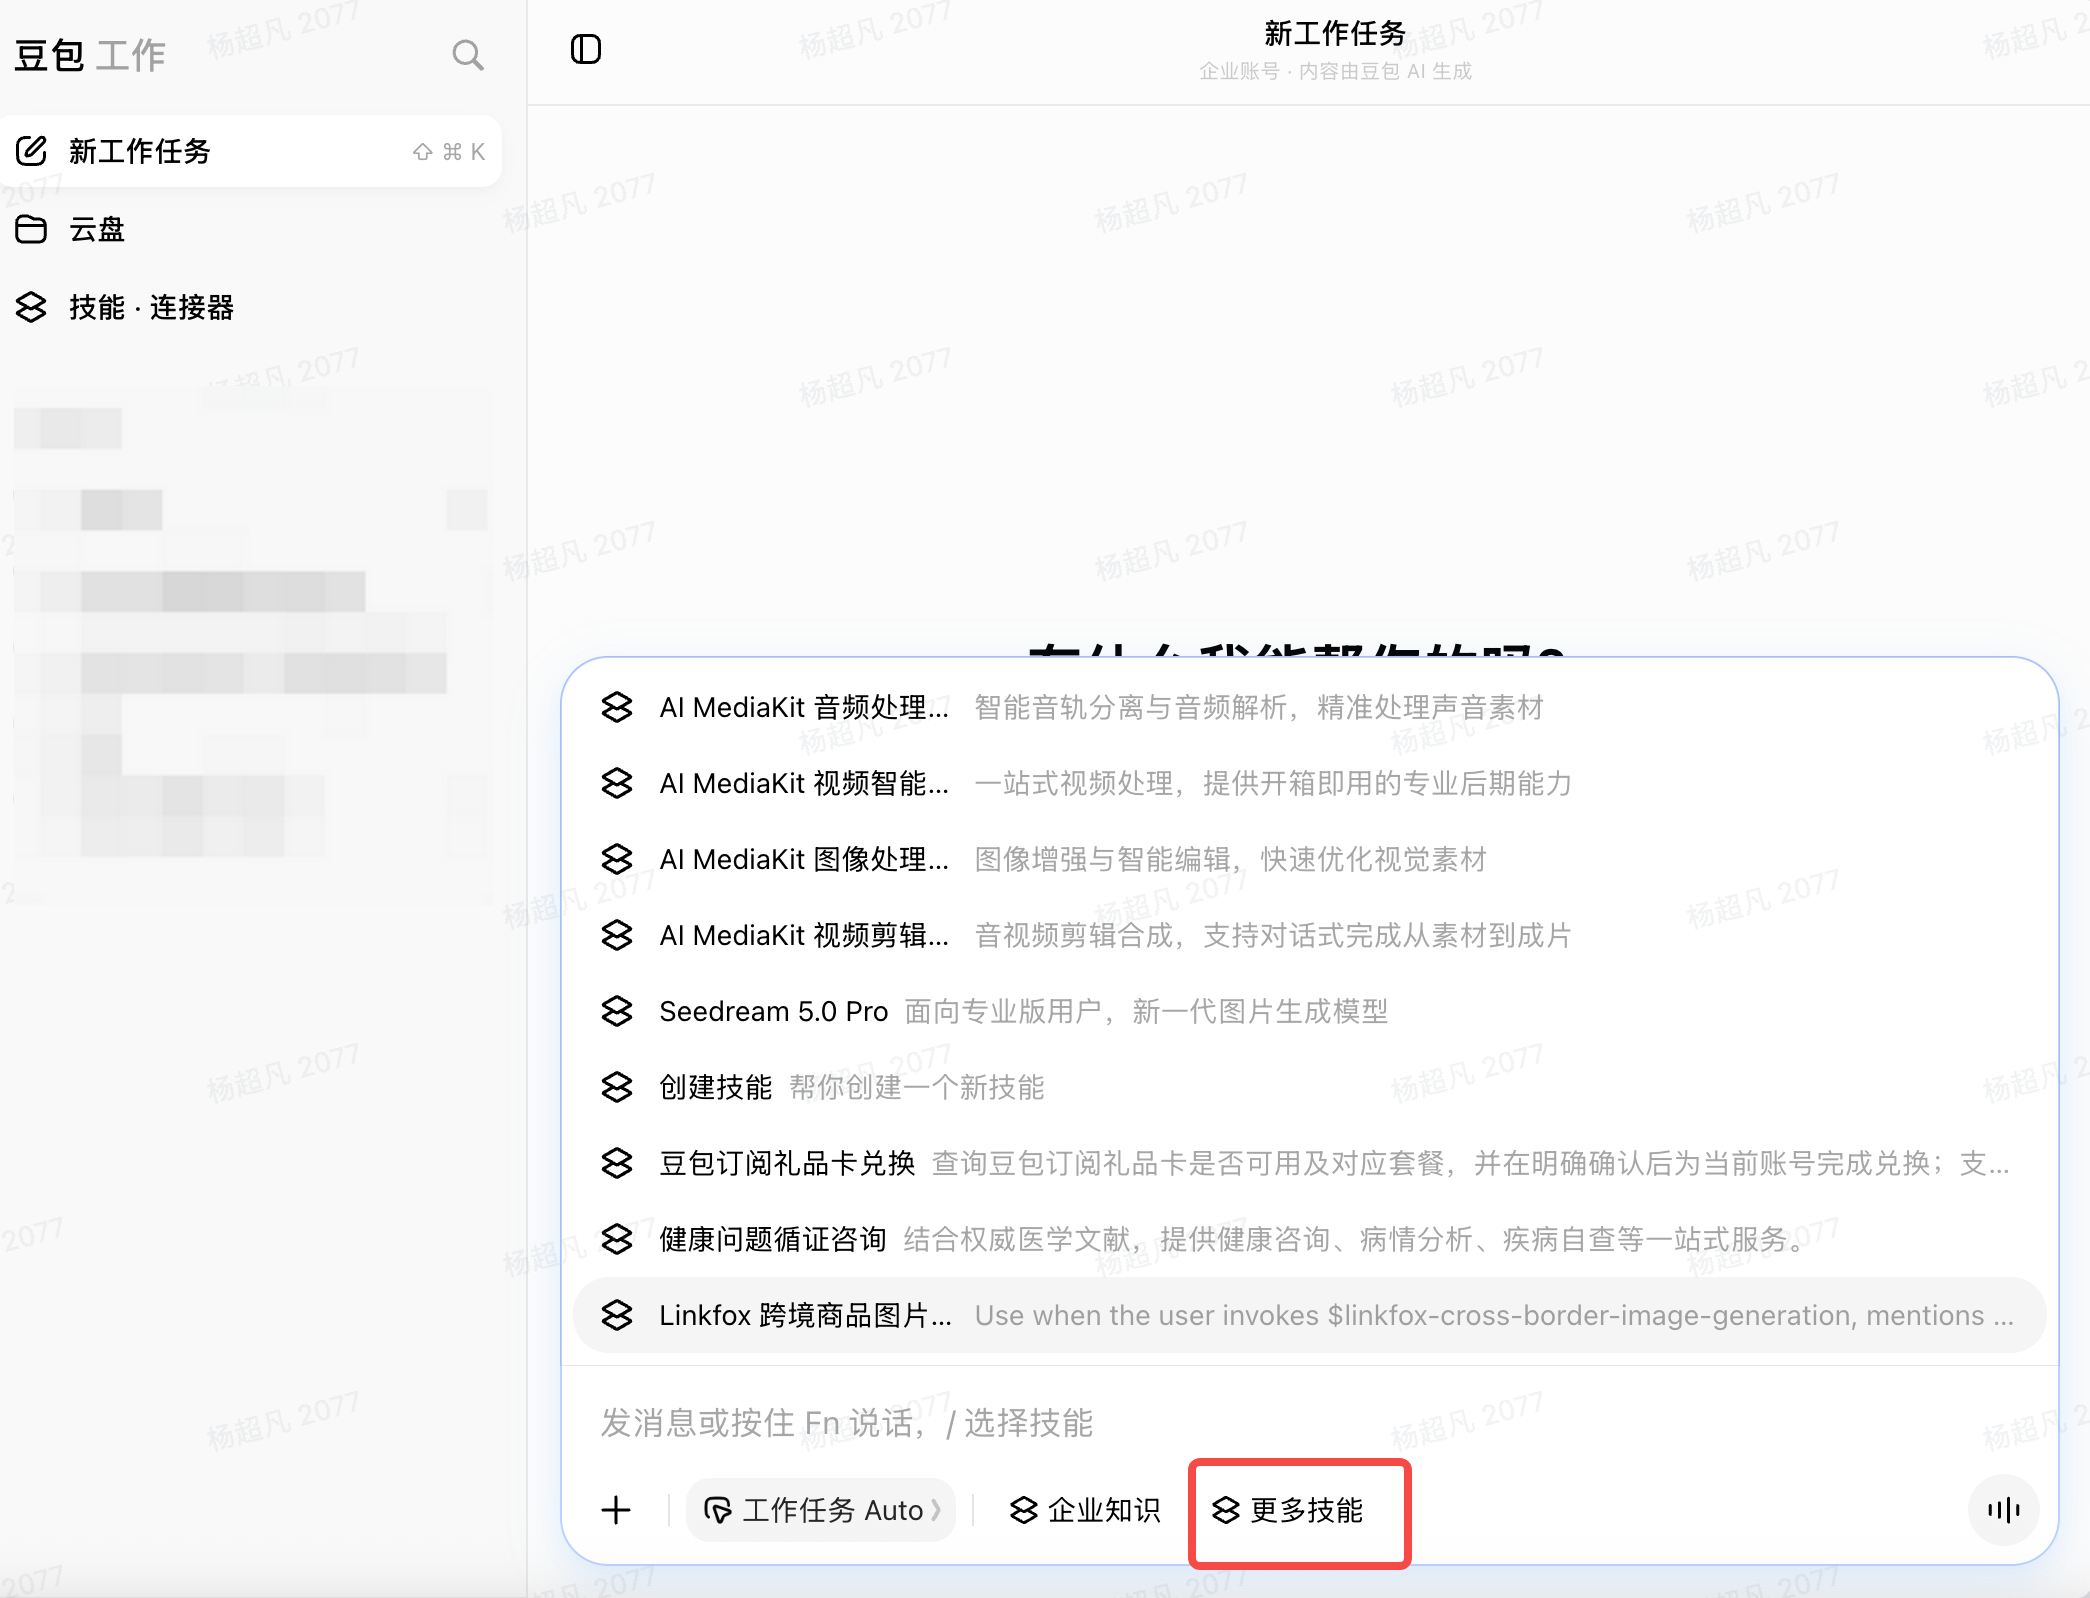The height and width of the screenshot is (1598, 2090).
Task: Click icon beside 创建技能
Action: pos(617,1087)
